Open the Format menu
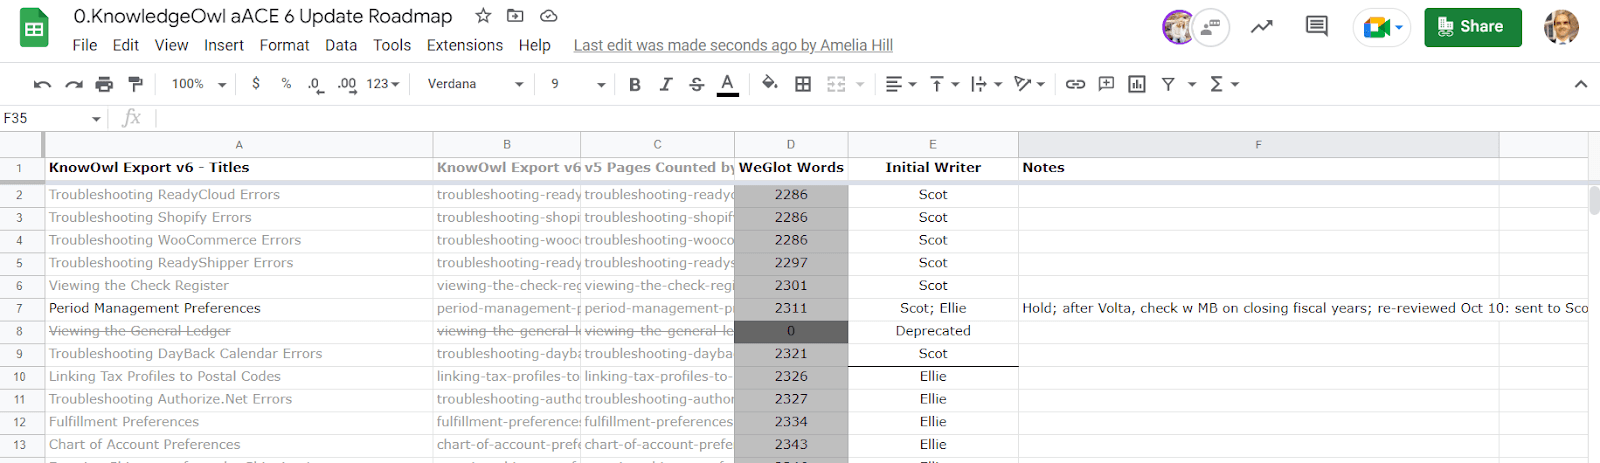This screenshot has width=1600, height=463. [284, 45]
